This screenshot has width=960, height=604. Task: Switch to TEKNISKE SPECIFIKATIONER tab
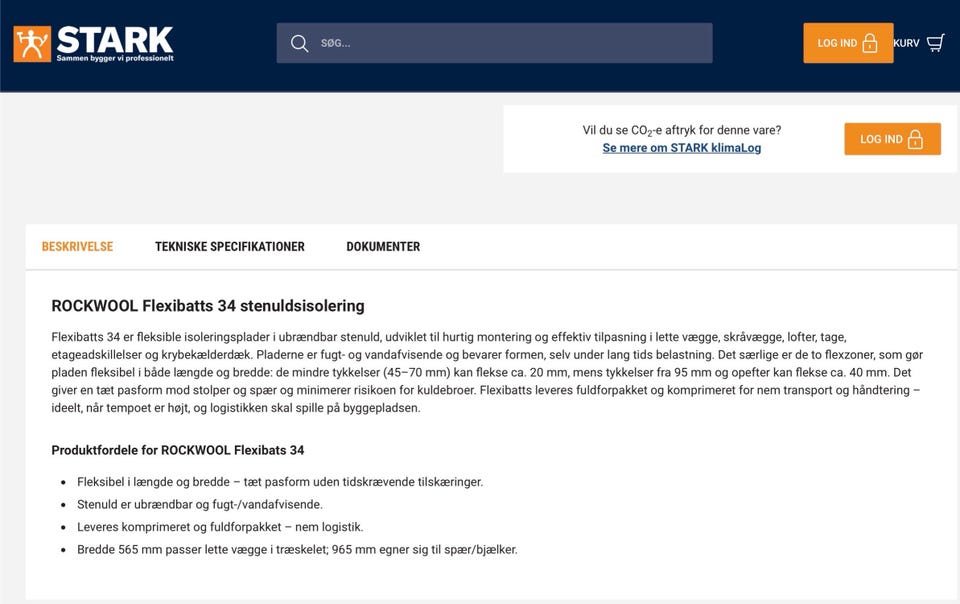[x=230, y=247]
